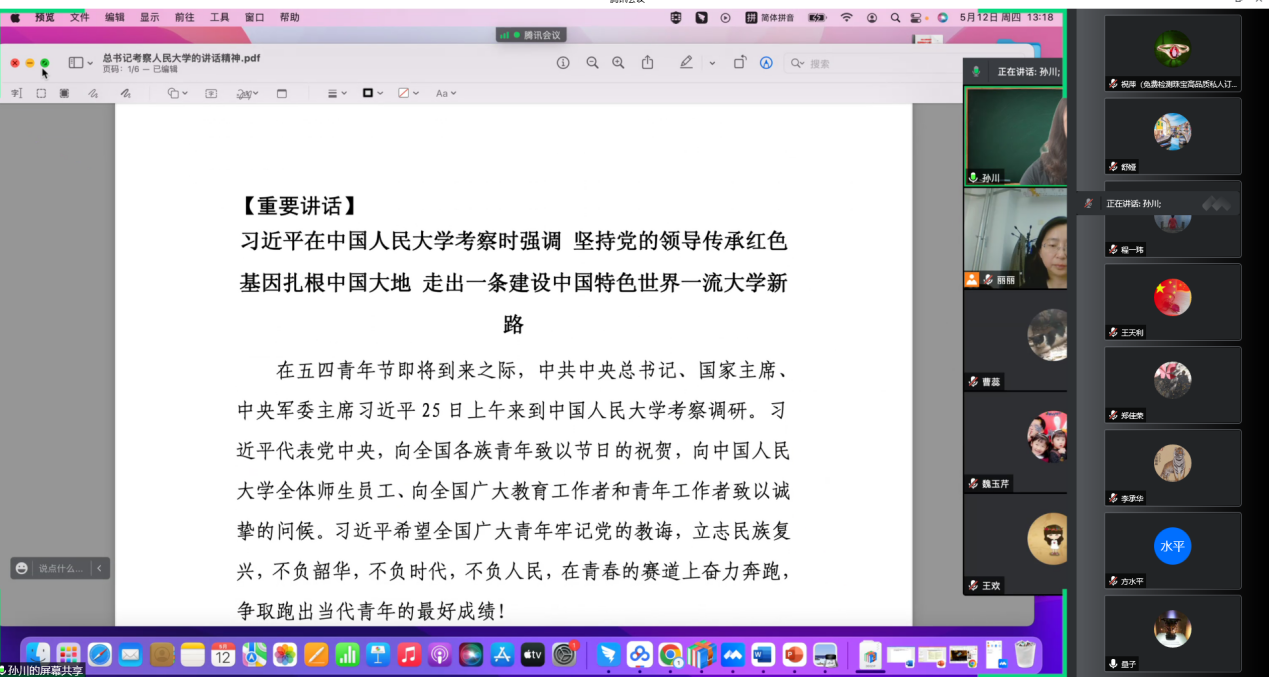Image resolution: width=1269 pixels, height=677 pixels.
Task: Open the border color dropdown
Action: coord(373,93)
